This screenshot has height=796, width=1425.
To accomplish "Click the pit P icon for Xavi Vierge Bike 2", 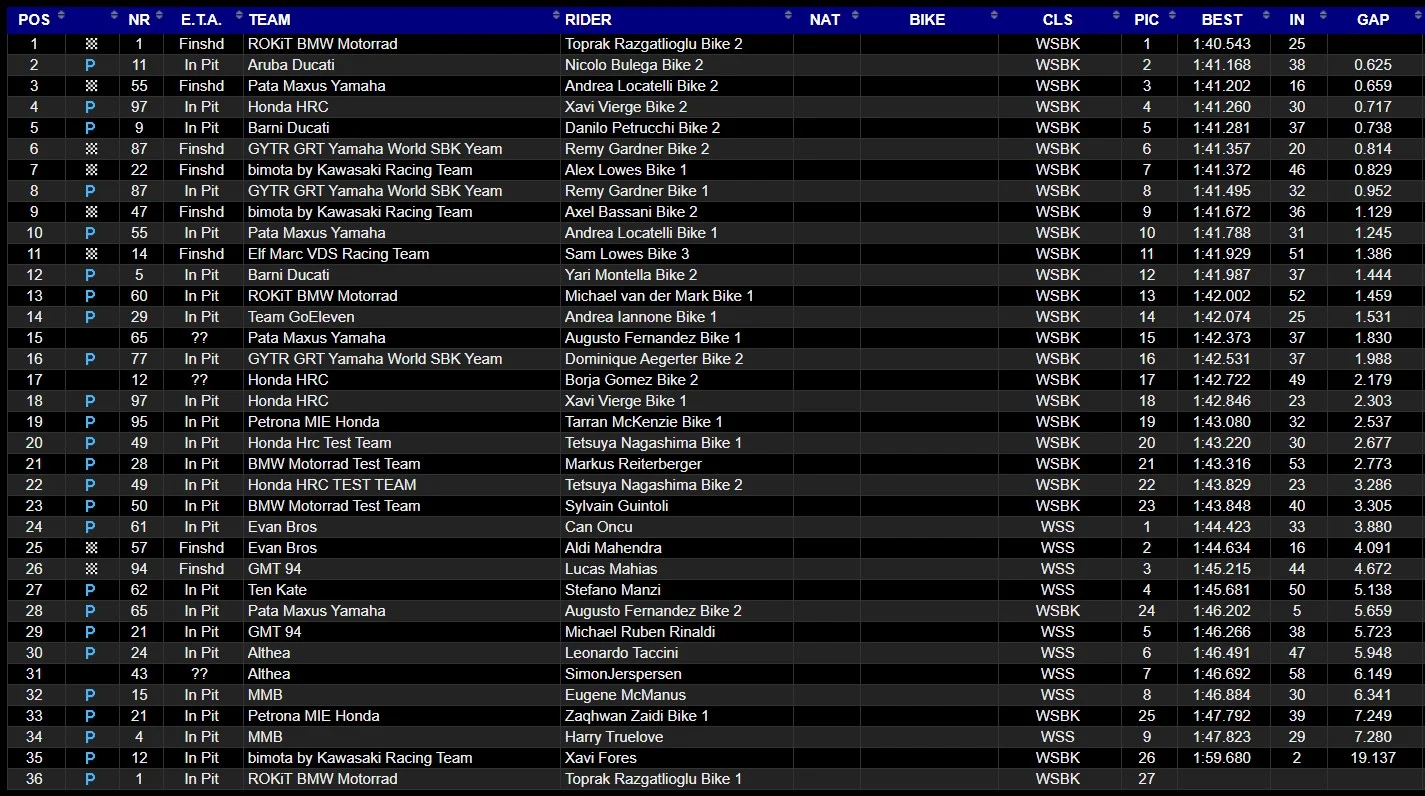I will (91, 107).
